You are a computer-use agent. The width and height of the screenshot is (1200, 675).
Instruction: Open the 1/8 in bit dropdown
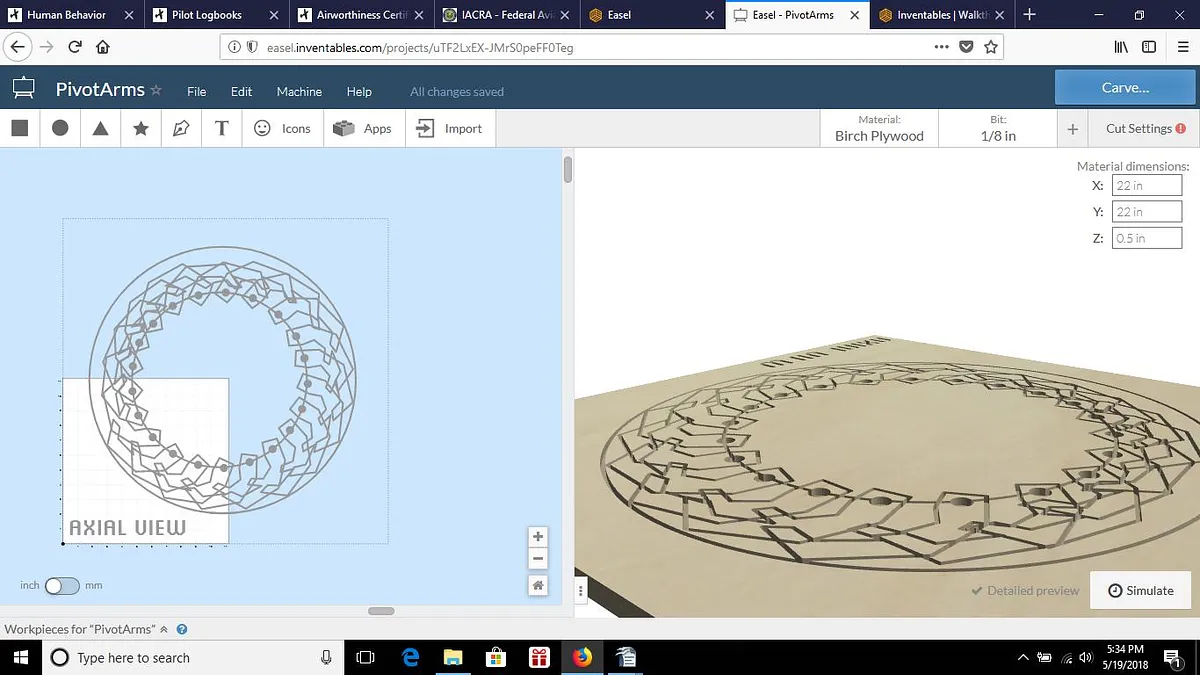pyautogui.click(x=997, y=128)
